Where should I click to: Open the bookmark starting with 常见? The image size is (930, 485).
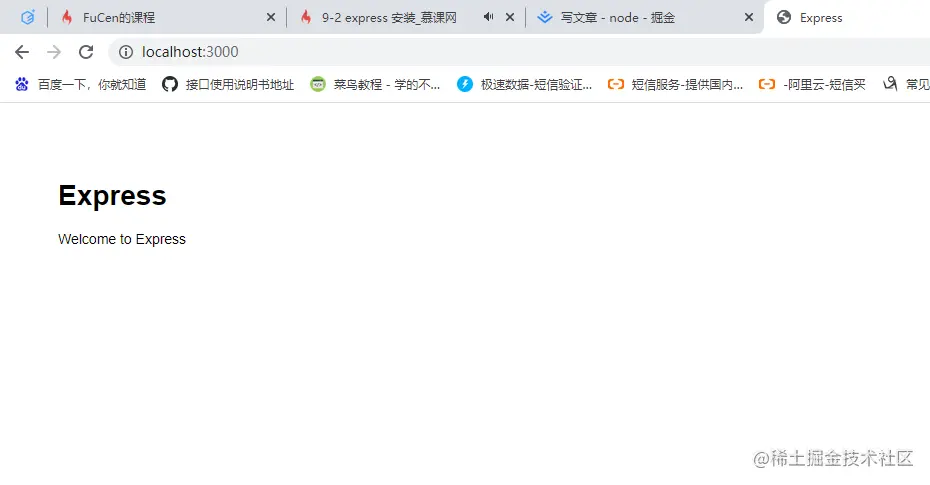pyautogui.click(x=906, y=85)
